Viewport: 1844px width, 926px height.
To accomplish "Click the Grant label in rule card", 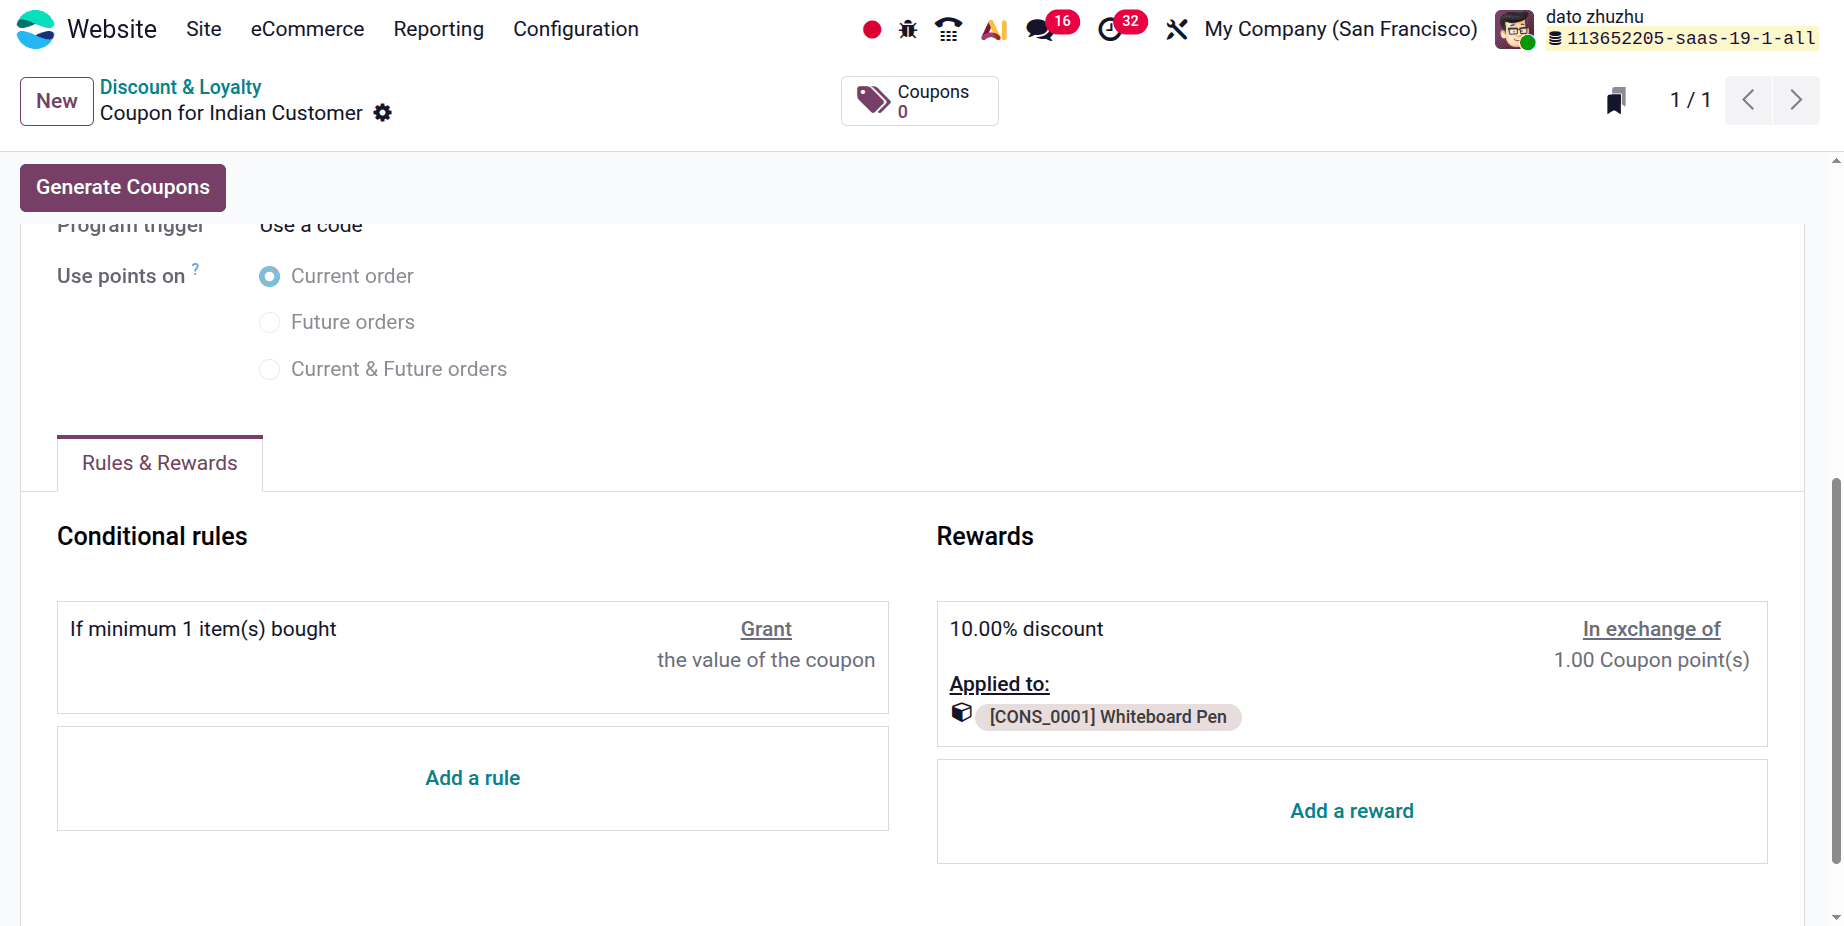I will (x=766, y=629).
